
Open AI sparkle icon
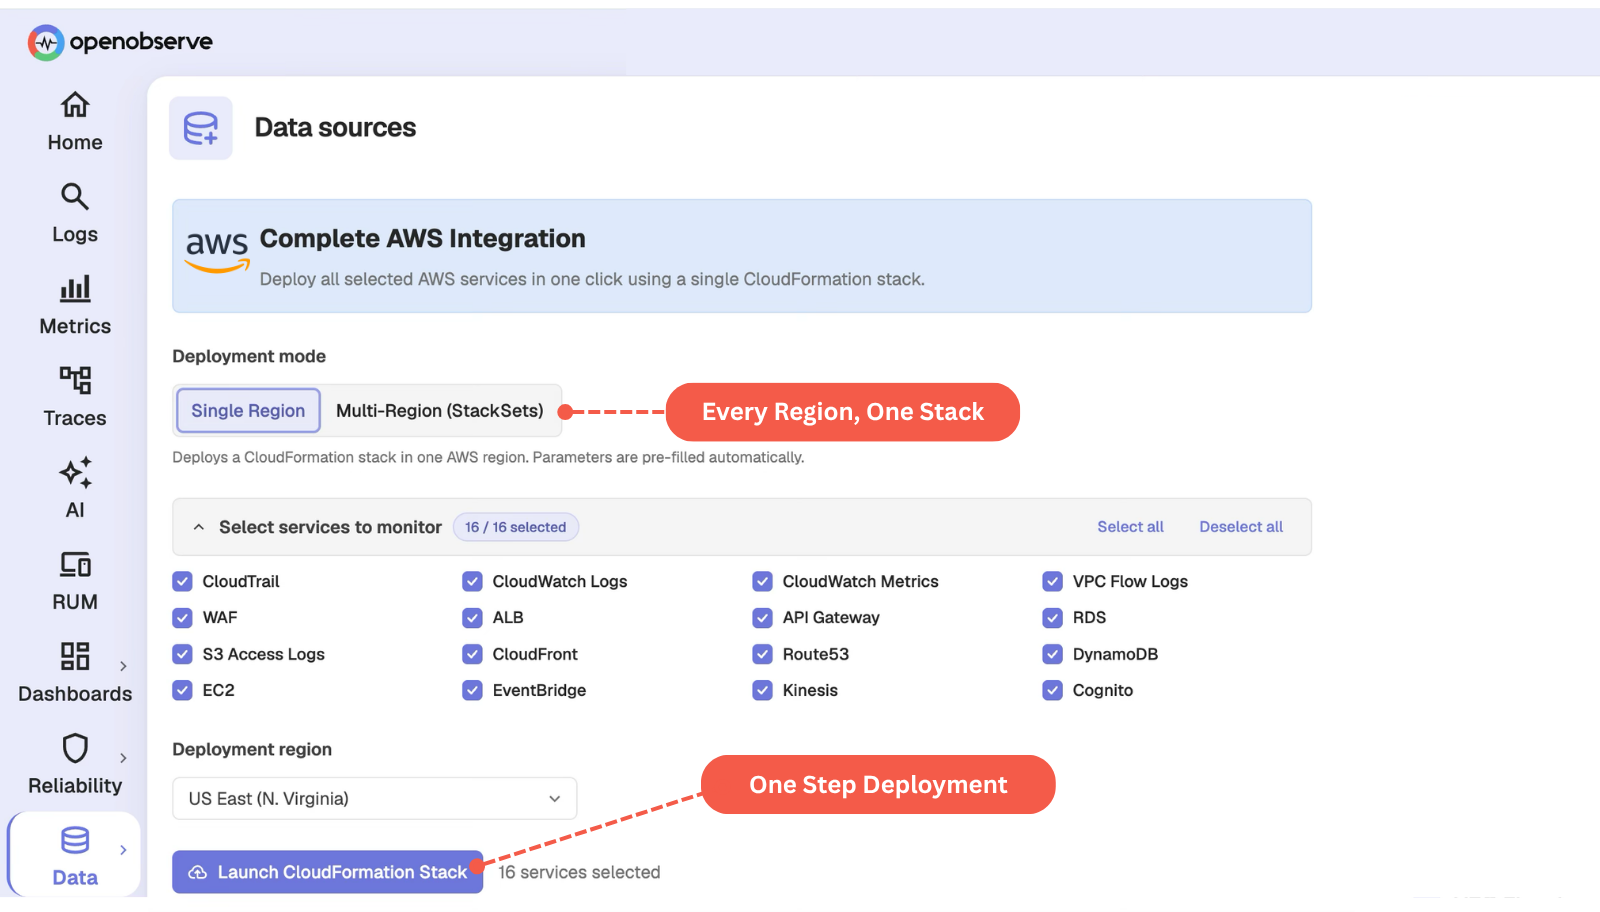(75, 472)
